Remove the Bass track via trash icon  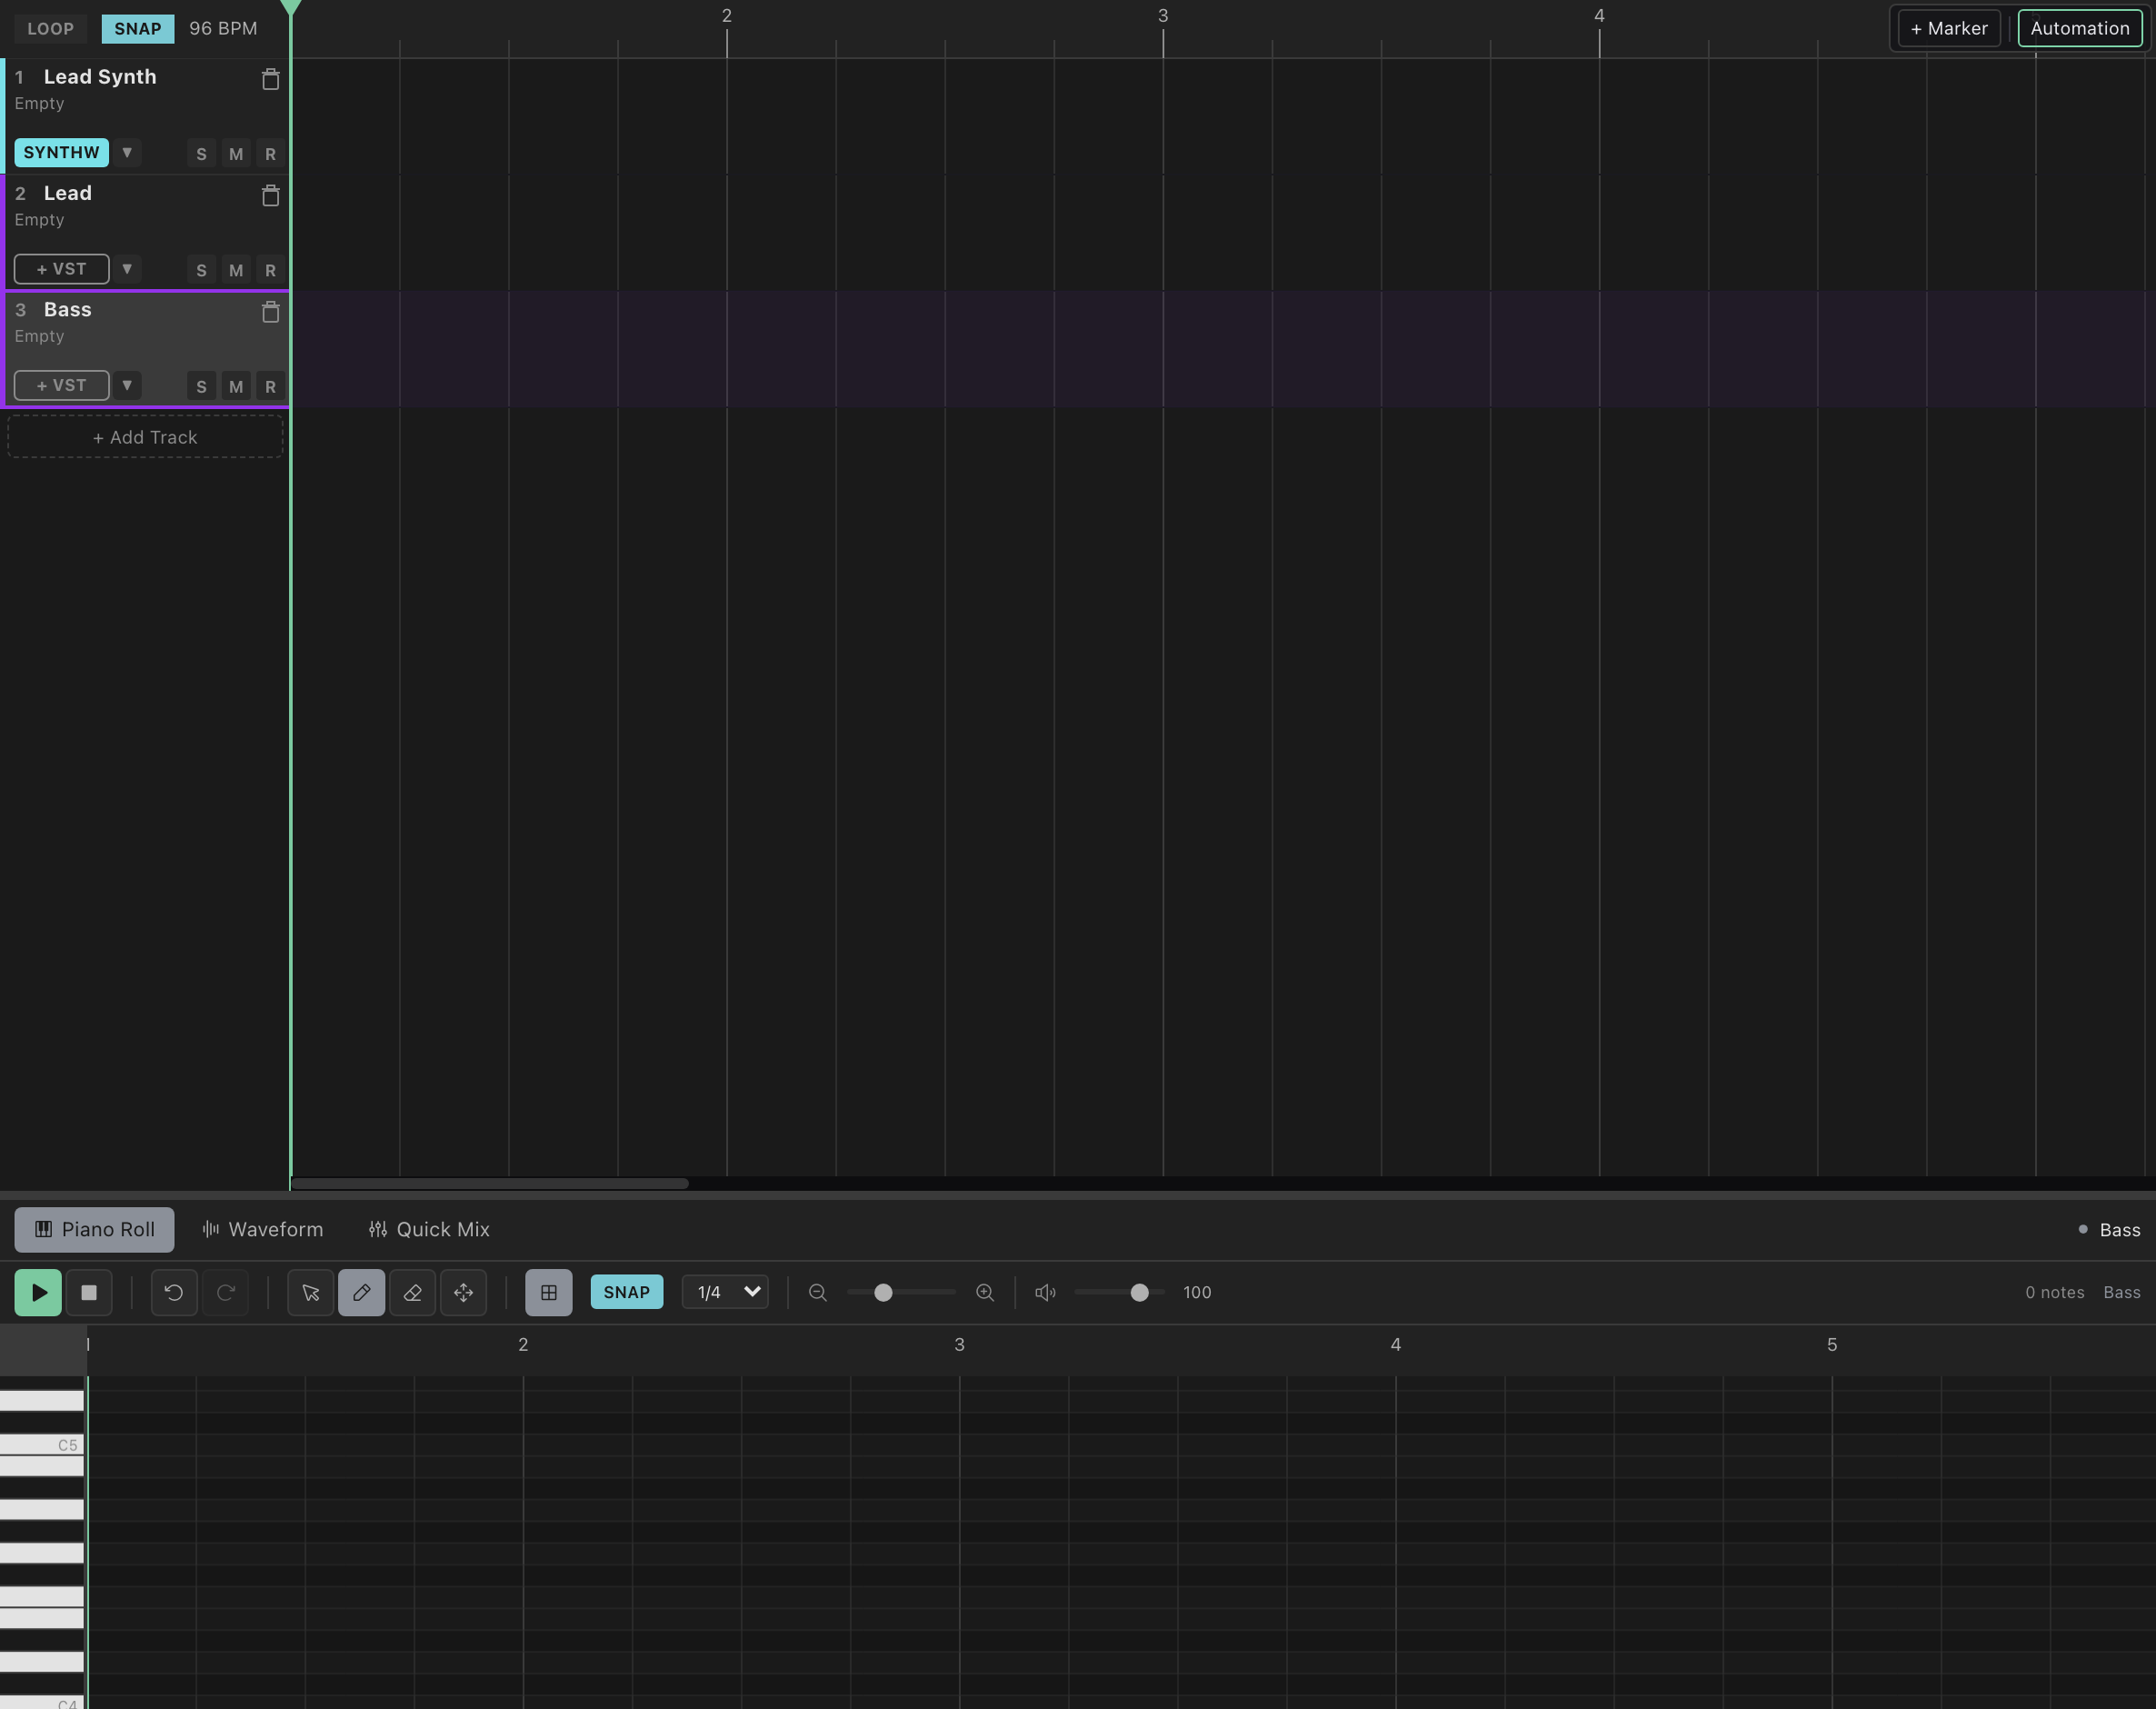click(x=270, y=312)
